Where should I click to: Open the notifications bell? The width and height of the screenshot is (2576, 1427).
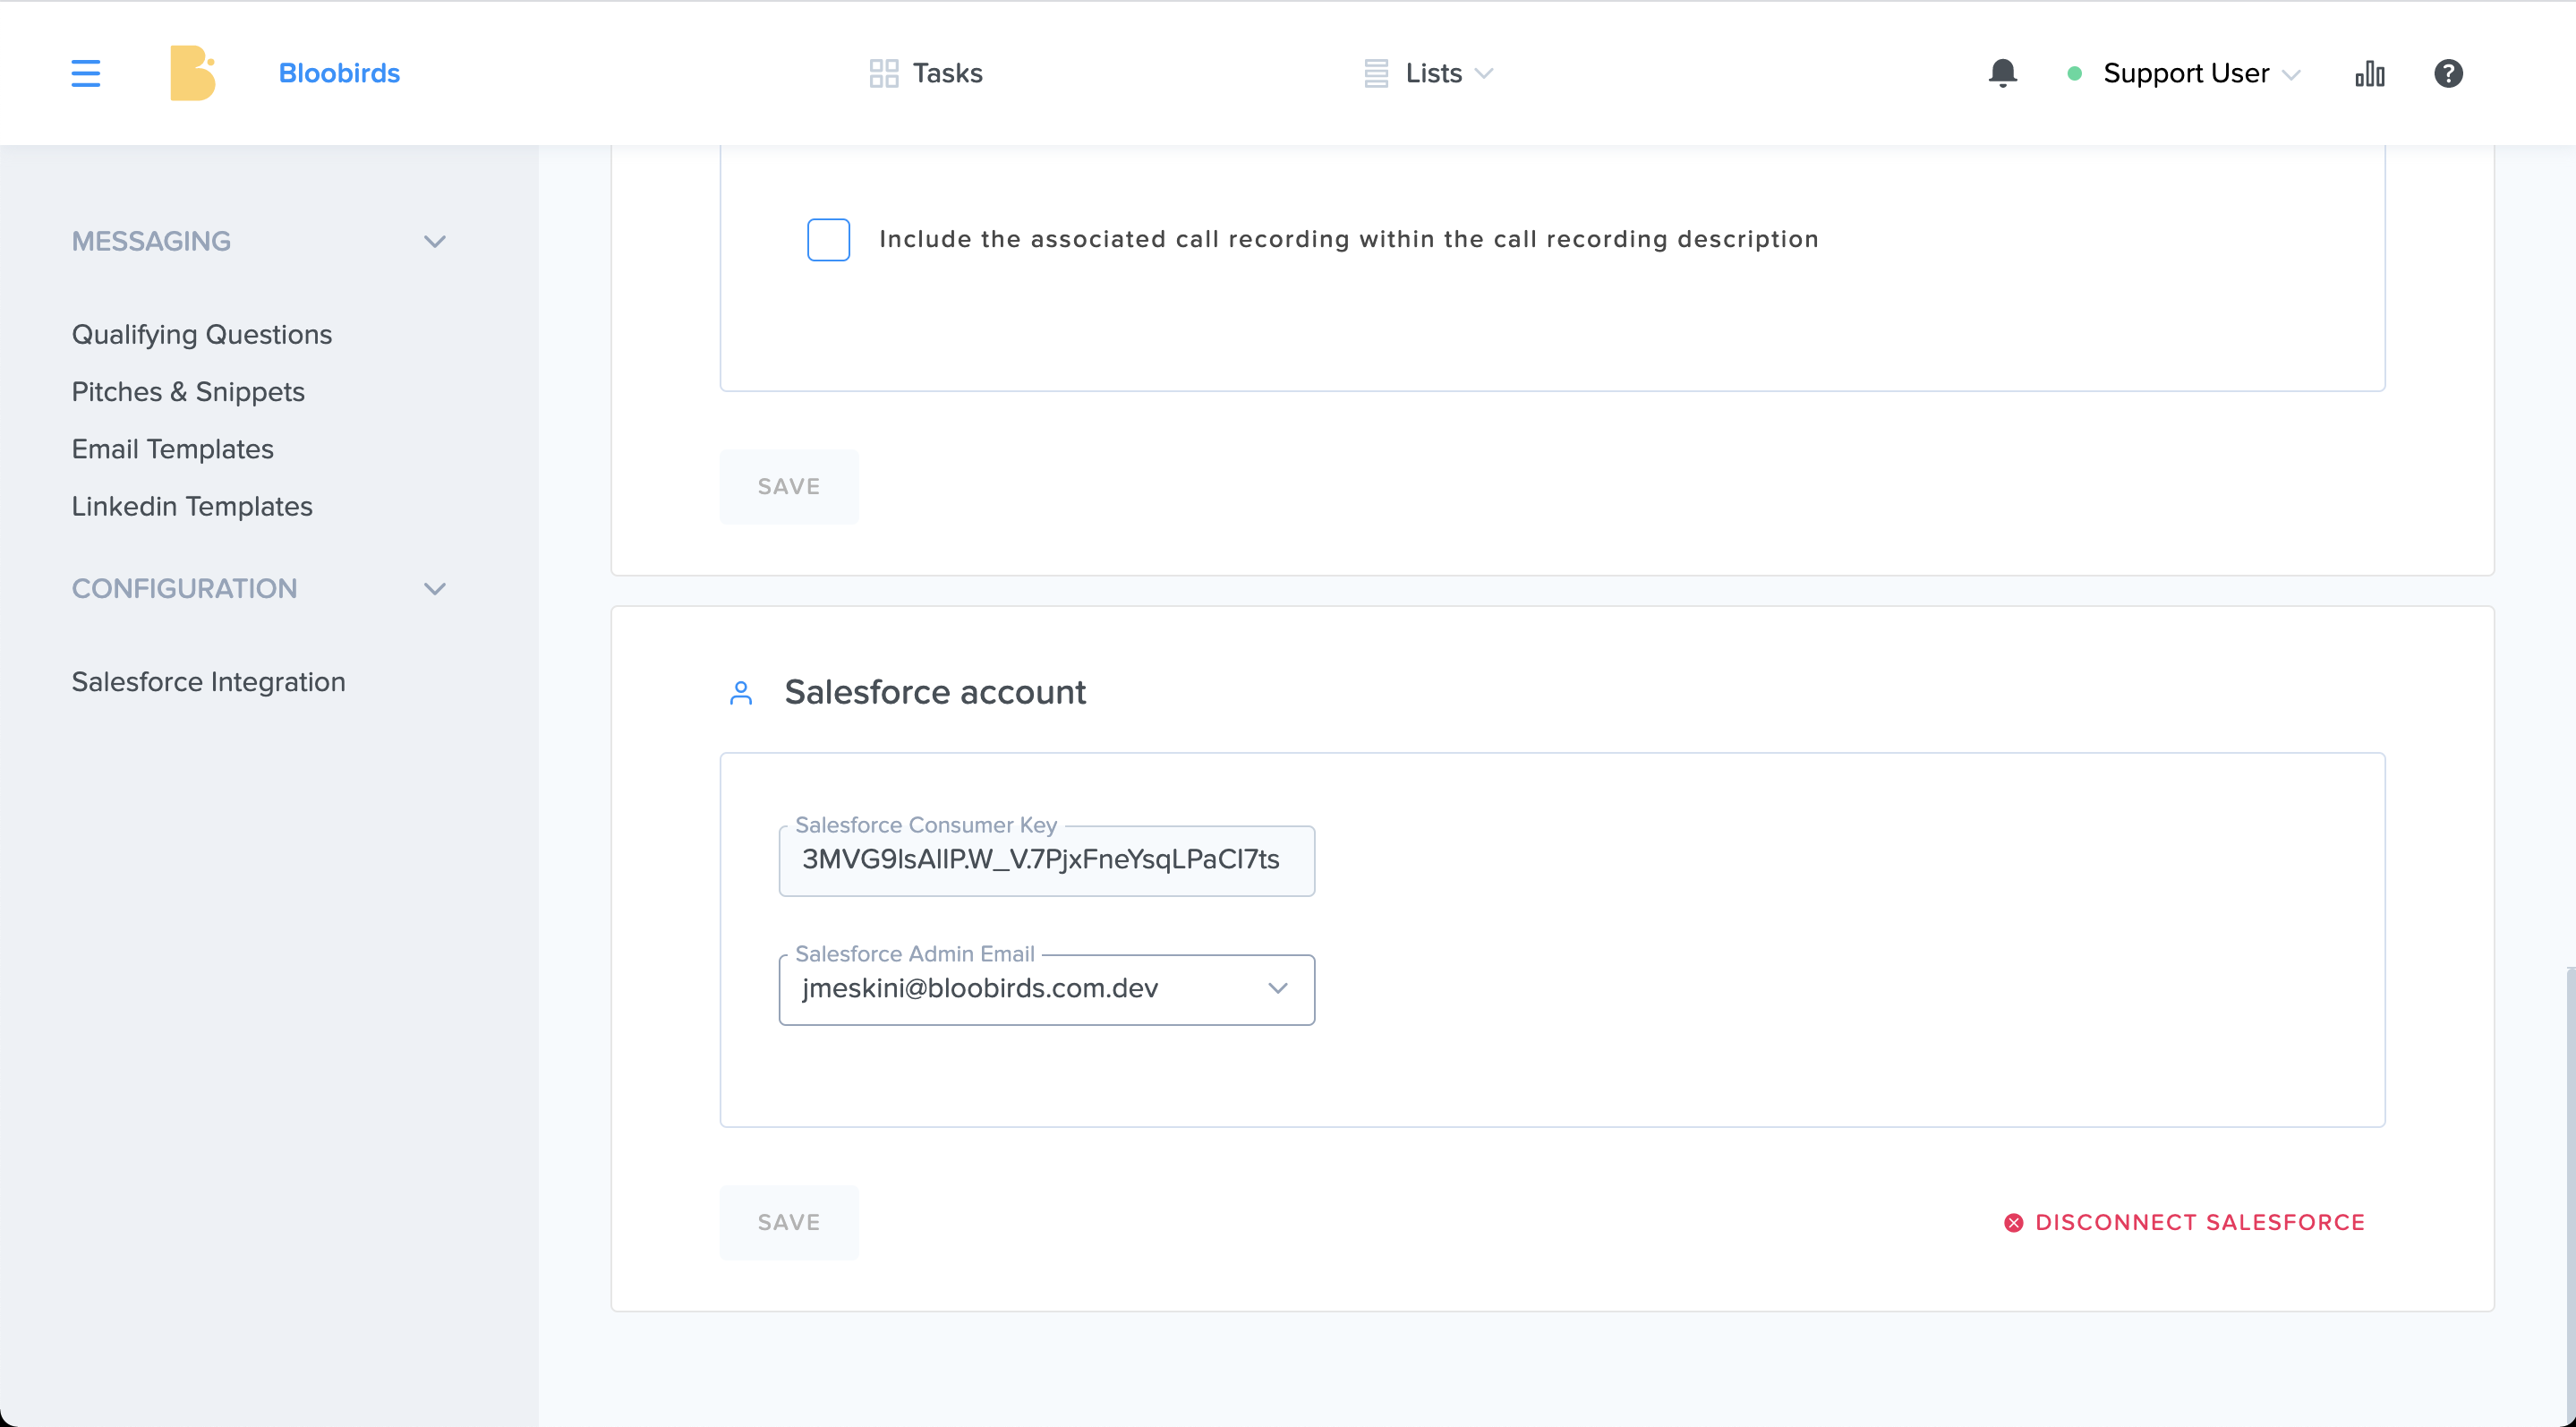[2002, 73]
